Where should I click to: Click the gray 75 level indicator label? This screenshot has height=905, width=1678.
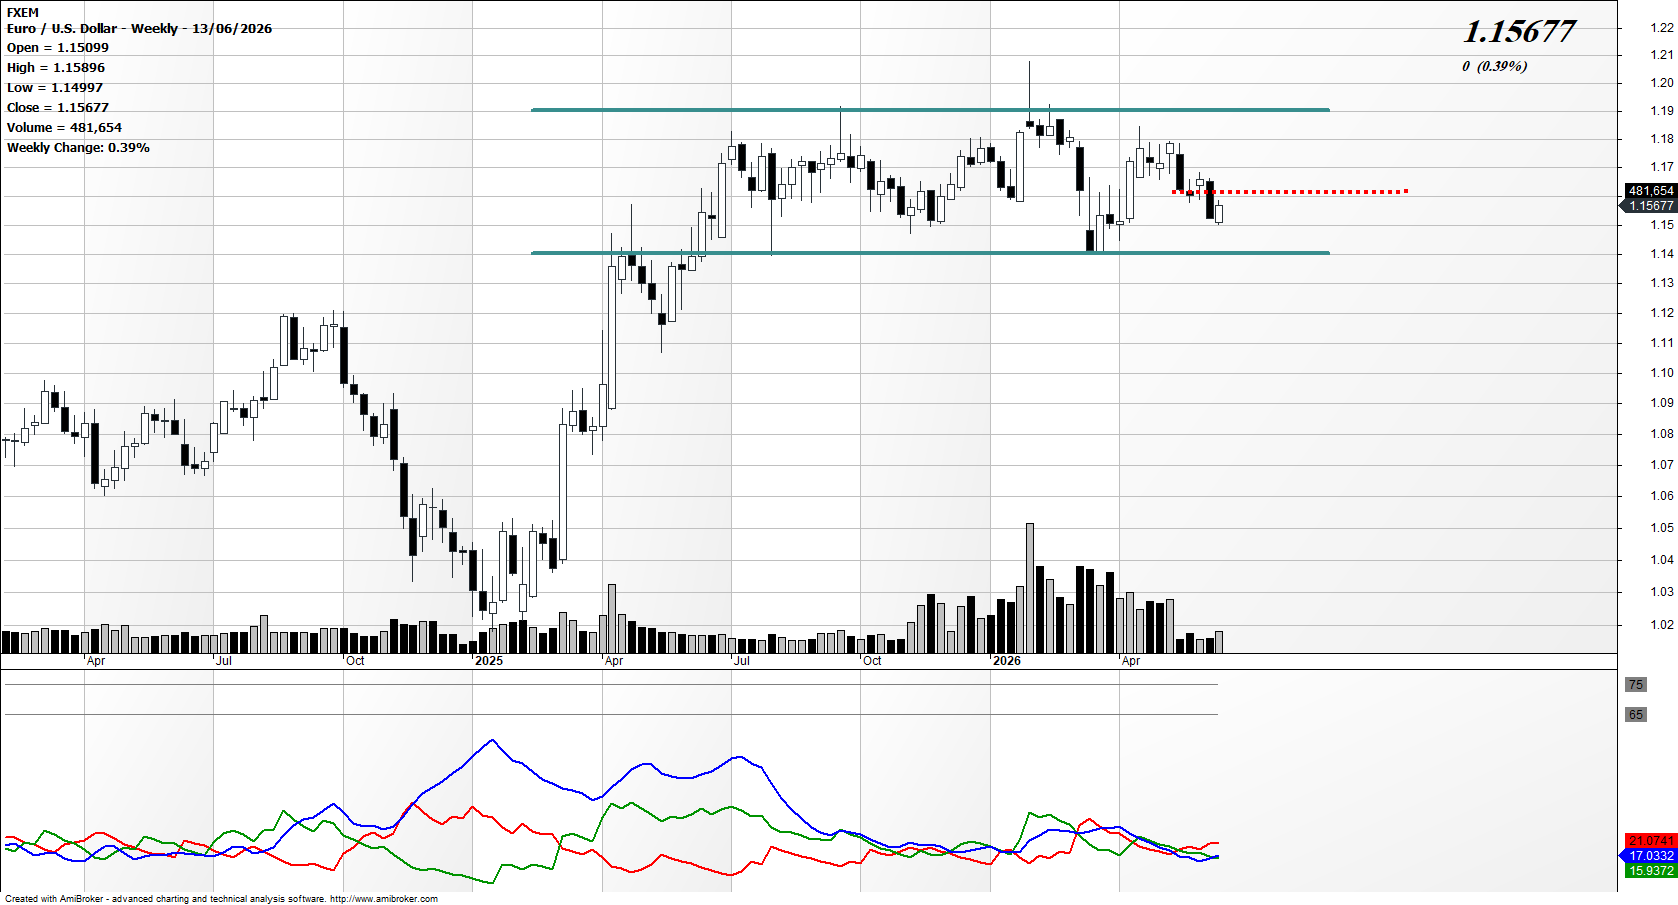pyautogui.click(x=1636, y=685)
